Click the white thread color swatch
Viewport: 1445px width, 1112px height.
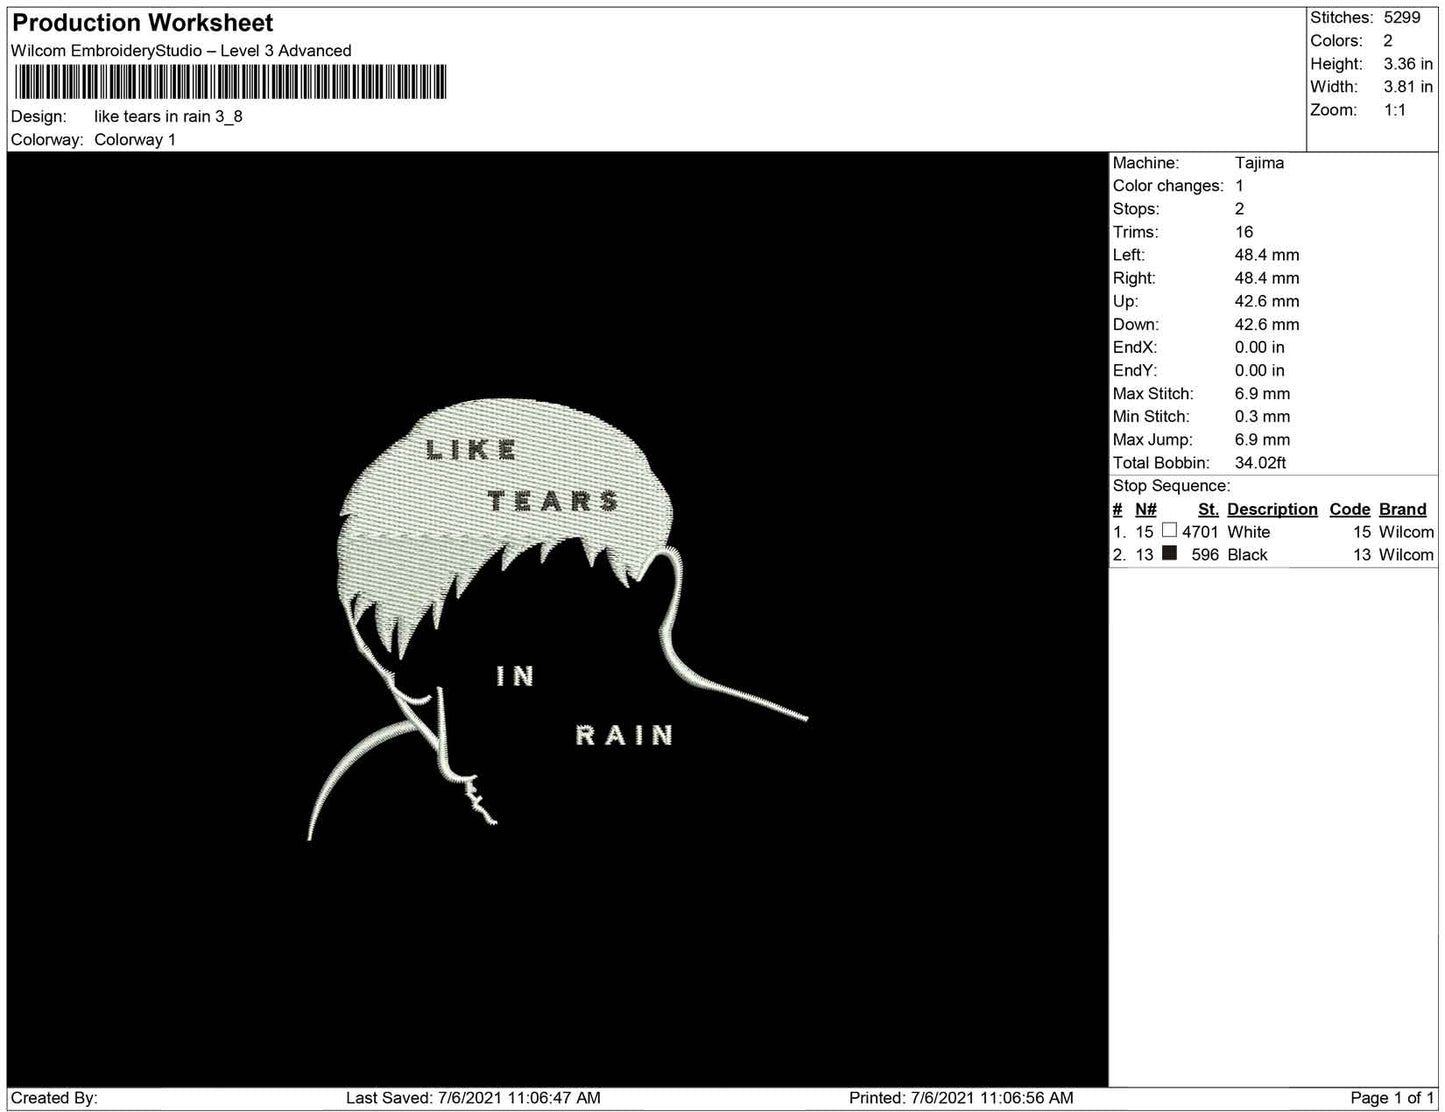pyautogui.click(x=1169, y=531)
